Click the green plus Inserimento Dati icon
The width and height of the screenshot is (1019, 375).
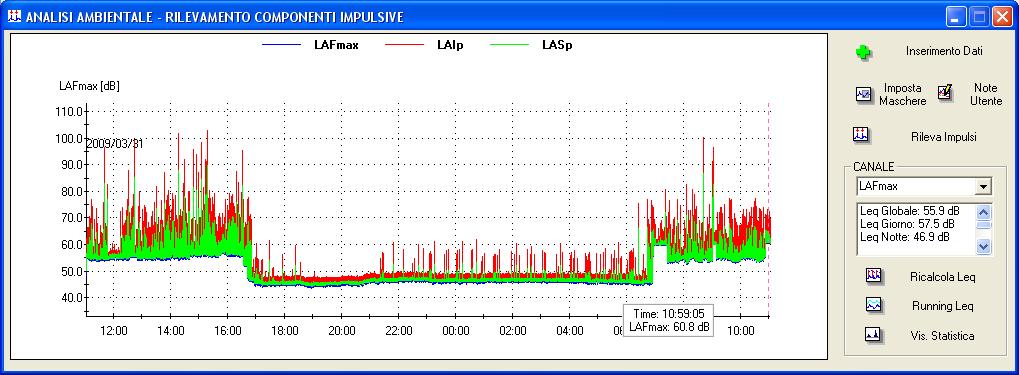864,53
